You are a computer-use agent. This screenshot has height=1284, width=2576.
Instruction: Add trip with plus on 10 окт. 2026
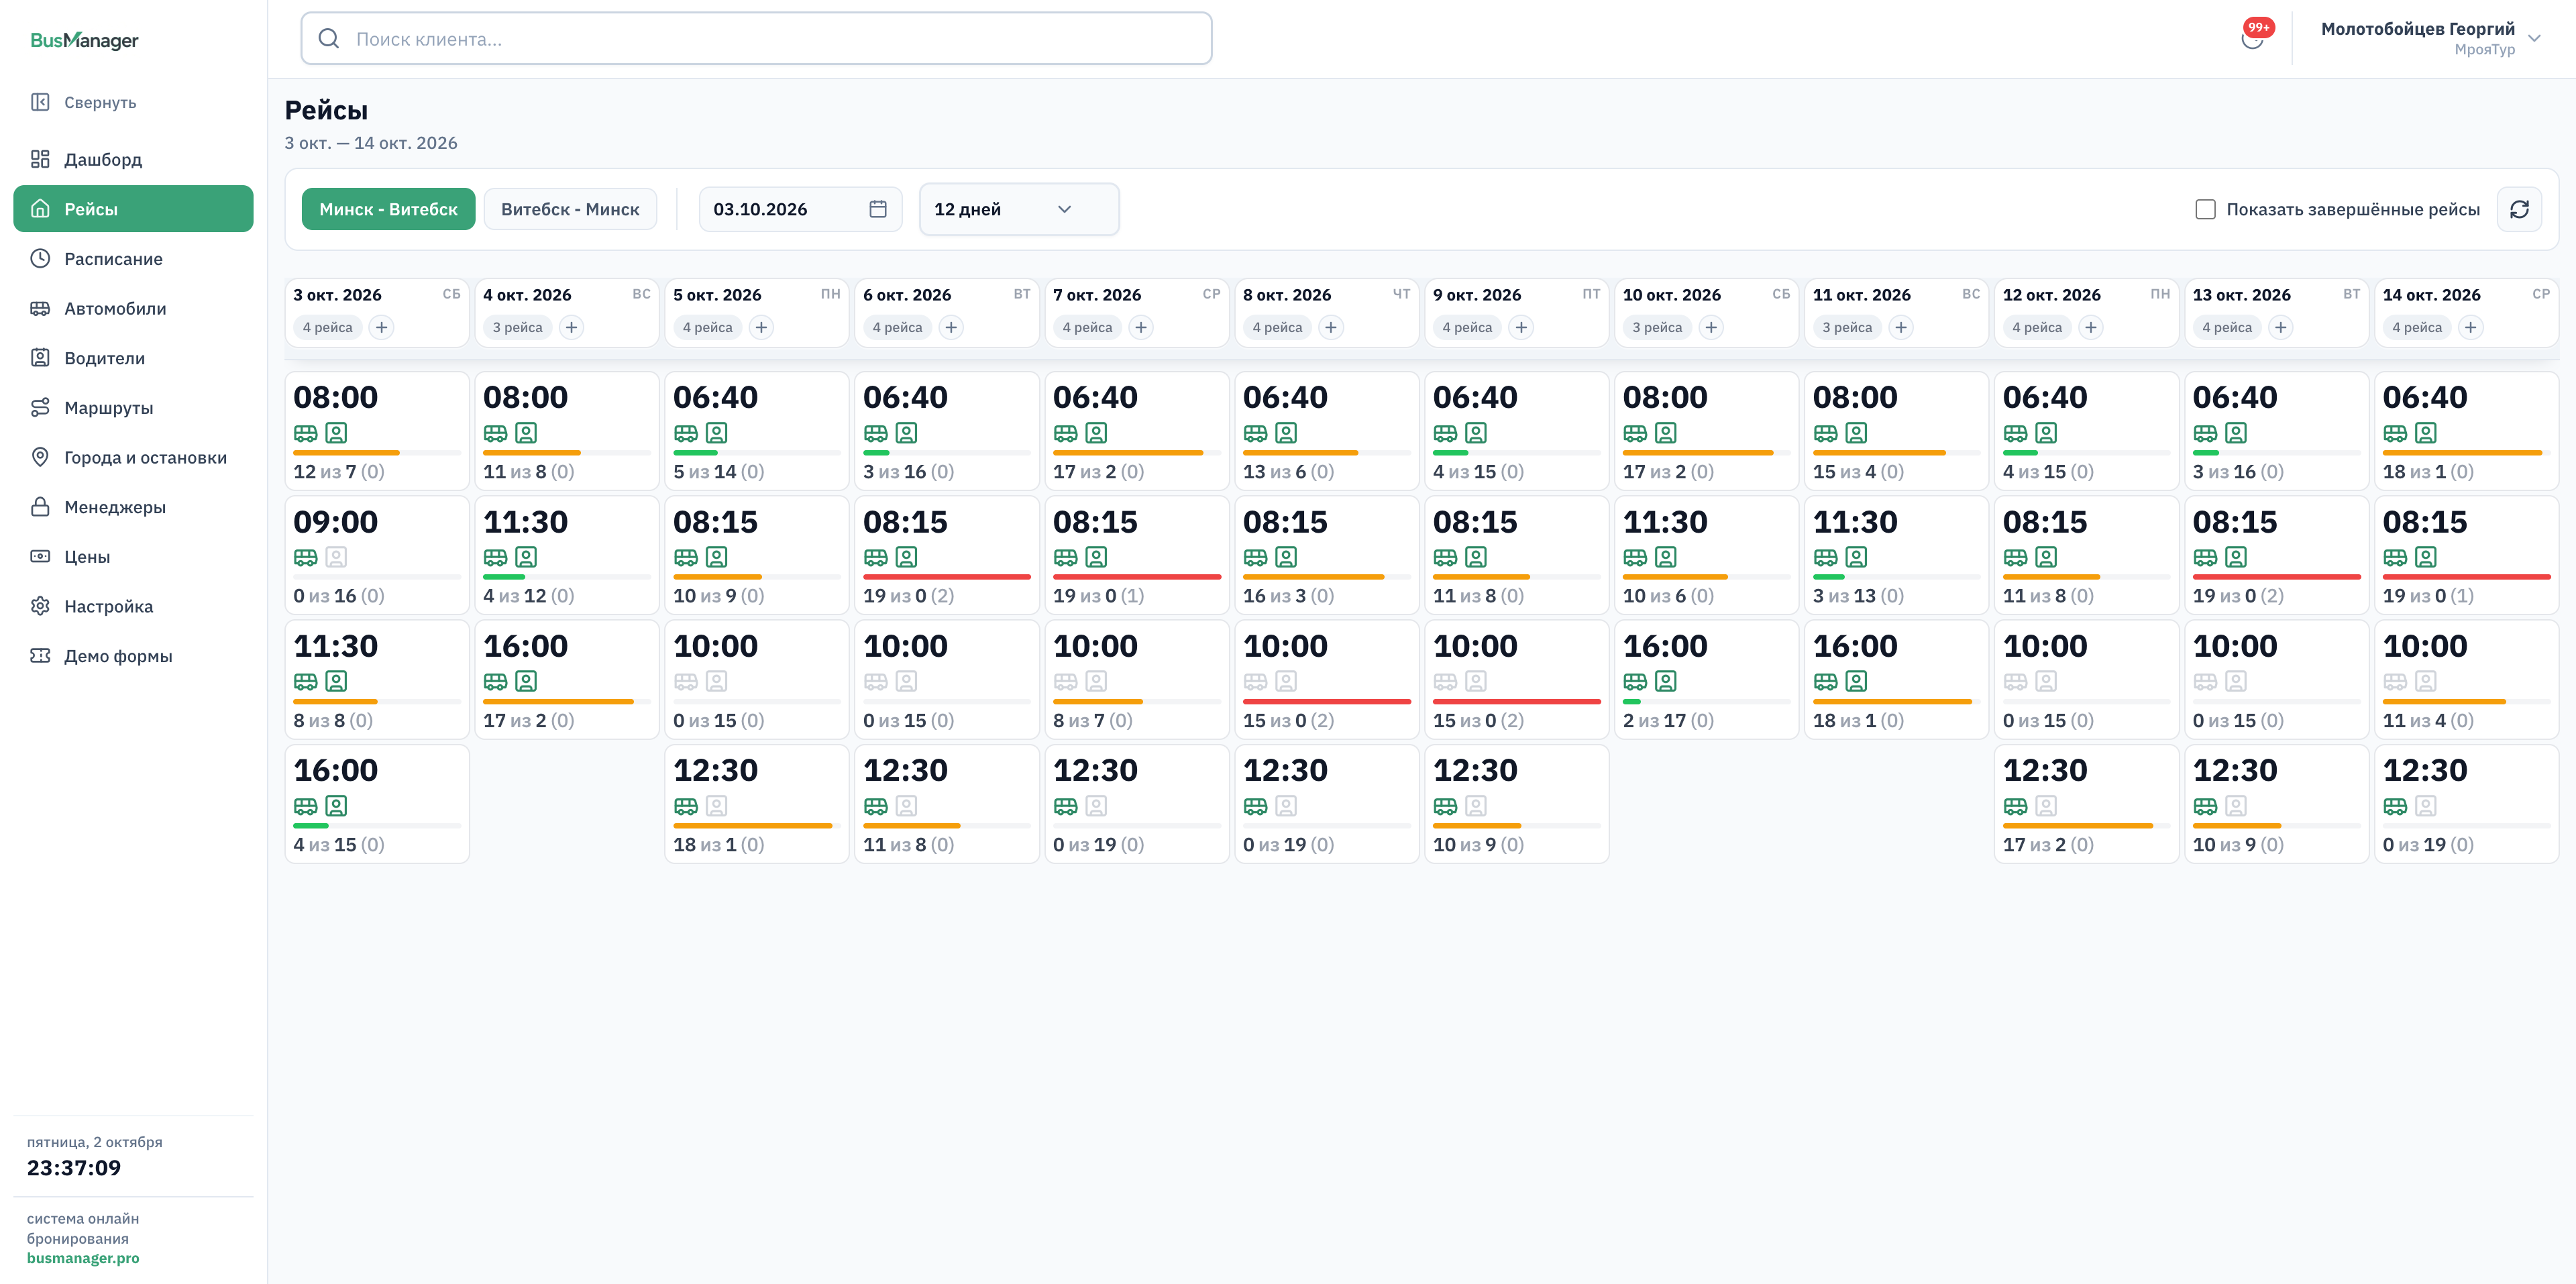click(1711, 327)
